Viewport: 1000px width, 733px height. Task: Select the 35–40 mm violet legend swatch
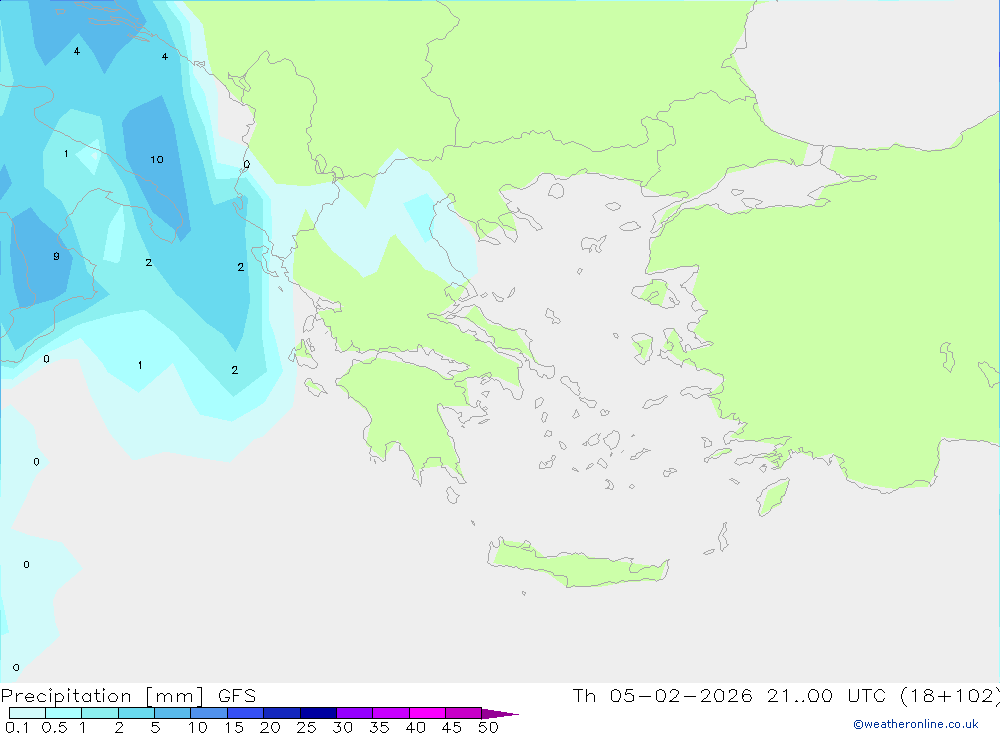pos(390,713)
